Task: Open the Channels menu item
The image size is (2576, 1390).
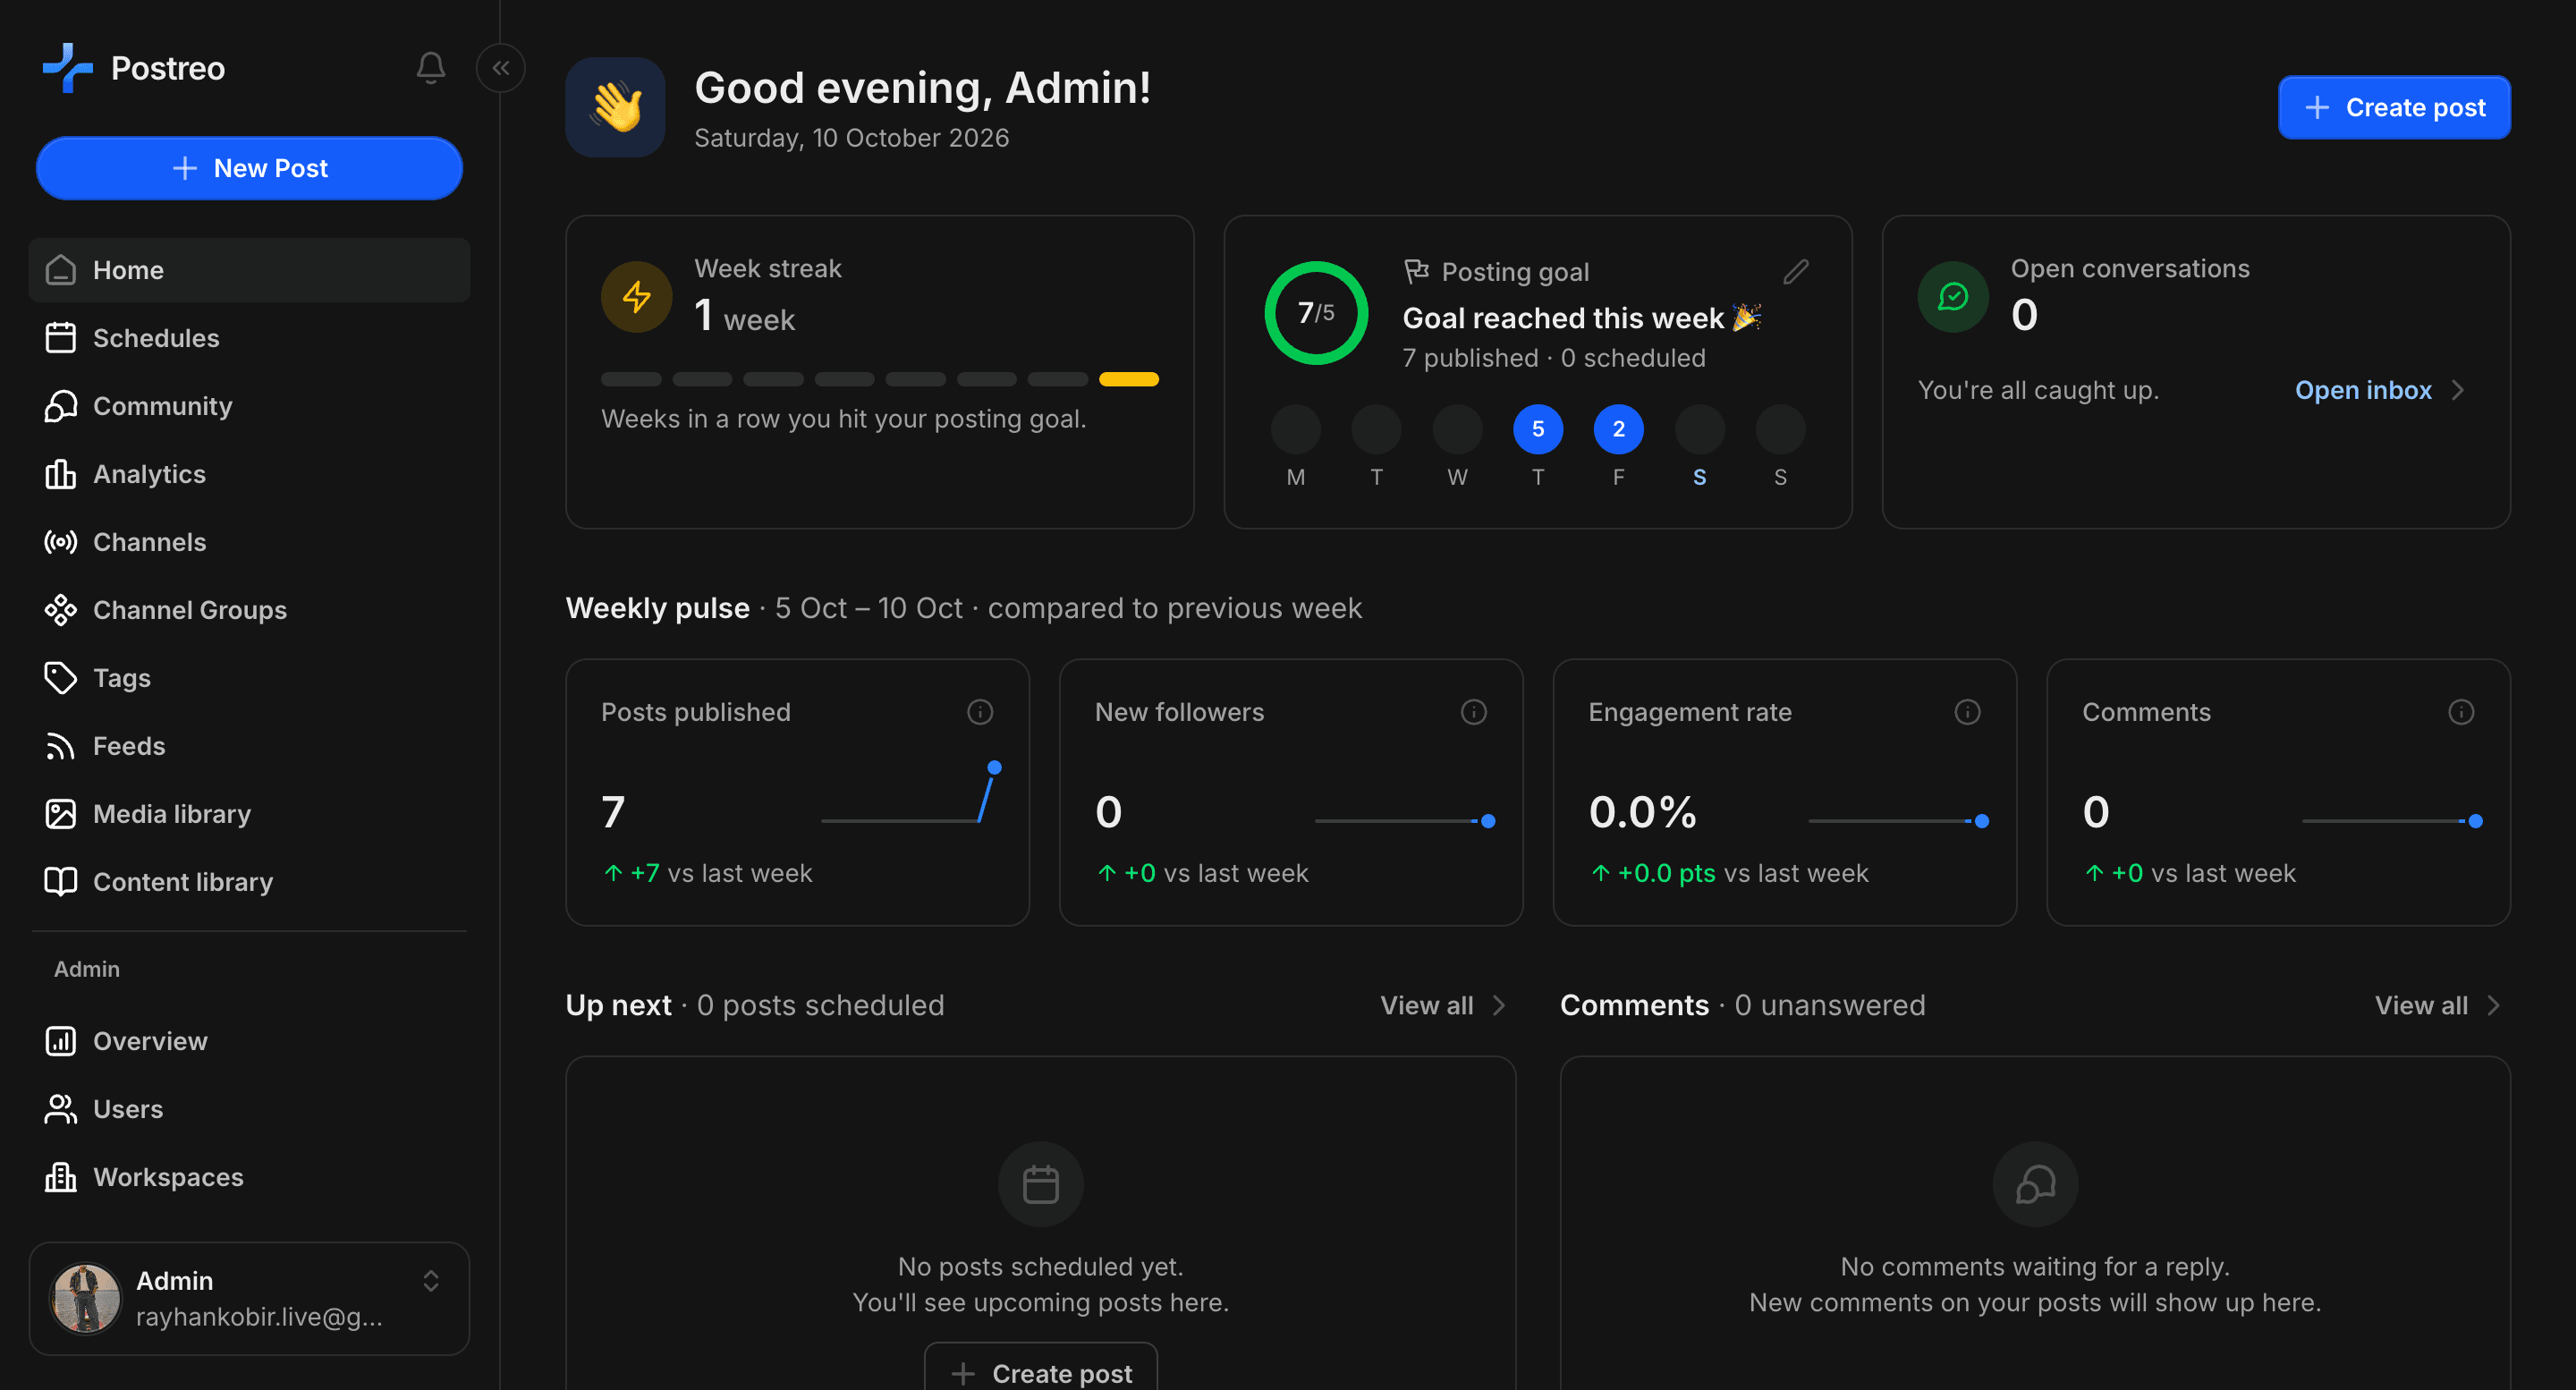Action: click(x=249, y=542)
